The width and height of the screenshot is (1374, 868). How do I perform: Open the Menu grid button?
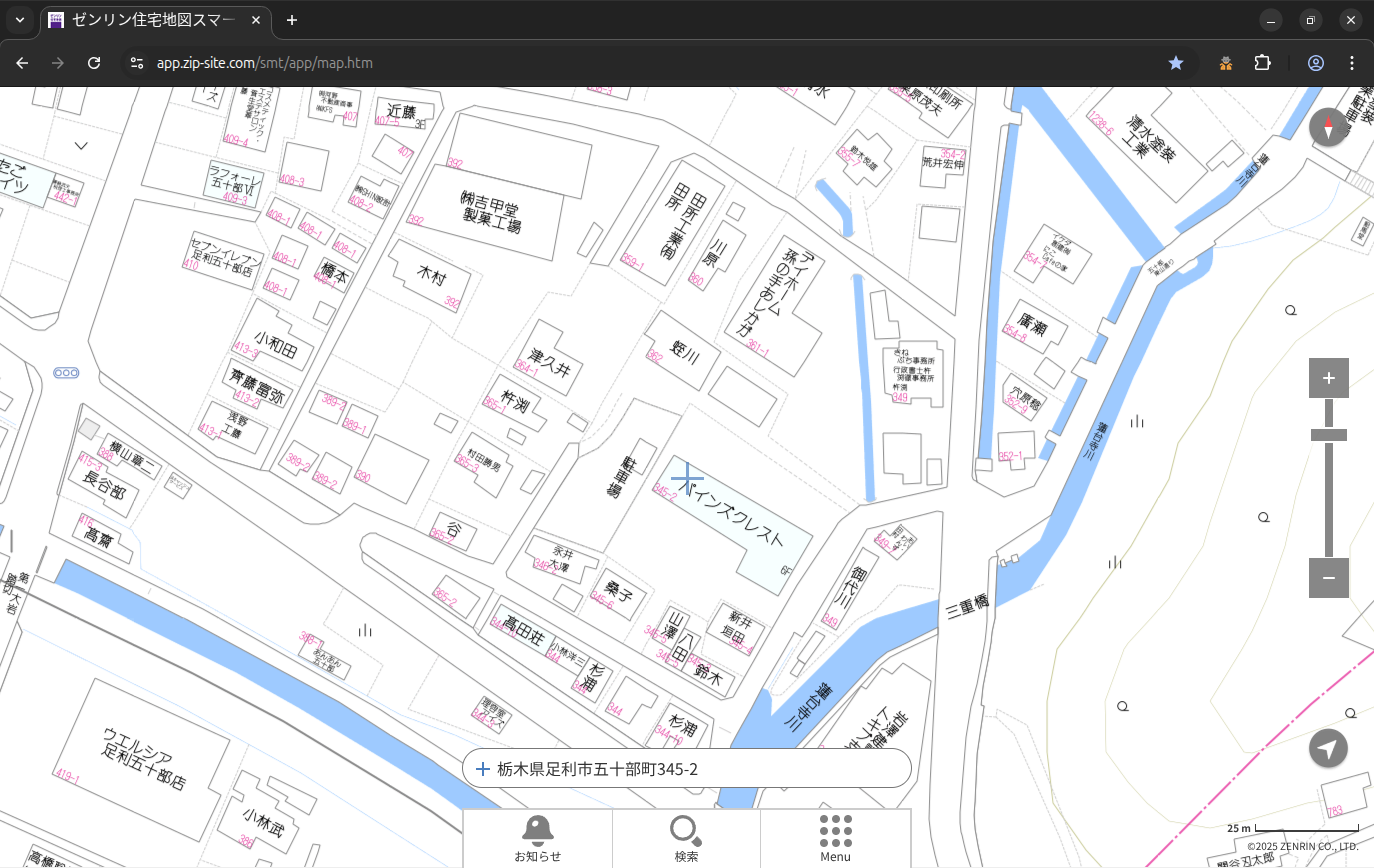click(835, 838)
